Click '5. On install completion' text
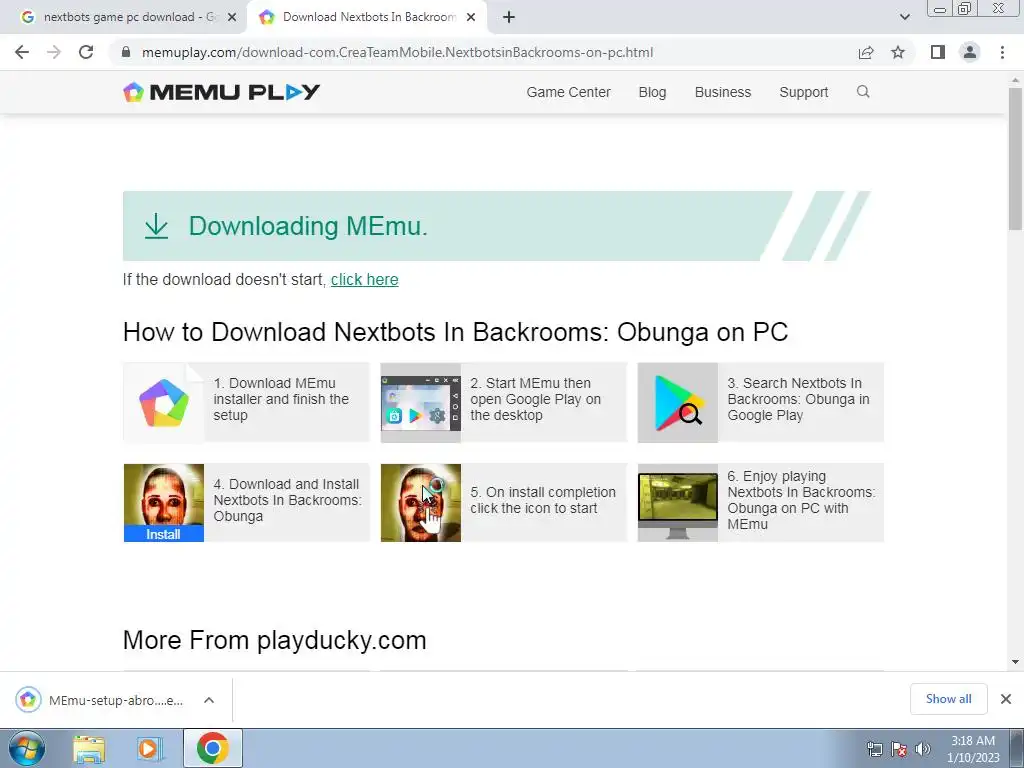Image resolution: width=1024 pixels, height=768 pixels. (543, 500)
